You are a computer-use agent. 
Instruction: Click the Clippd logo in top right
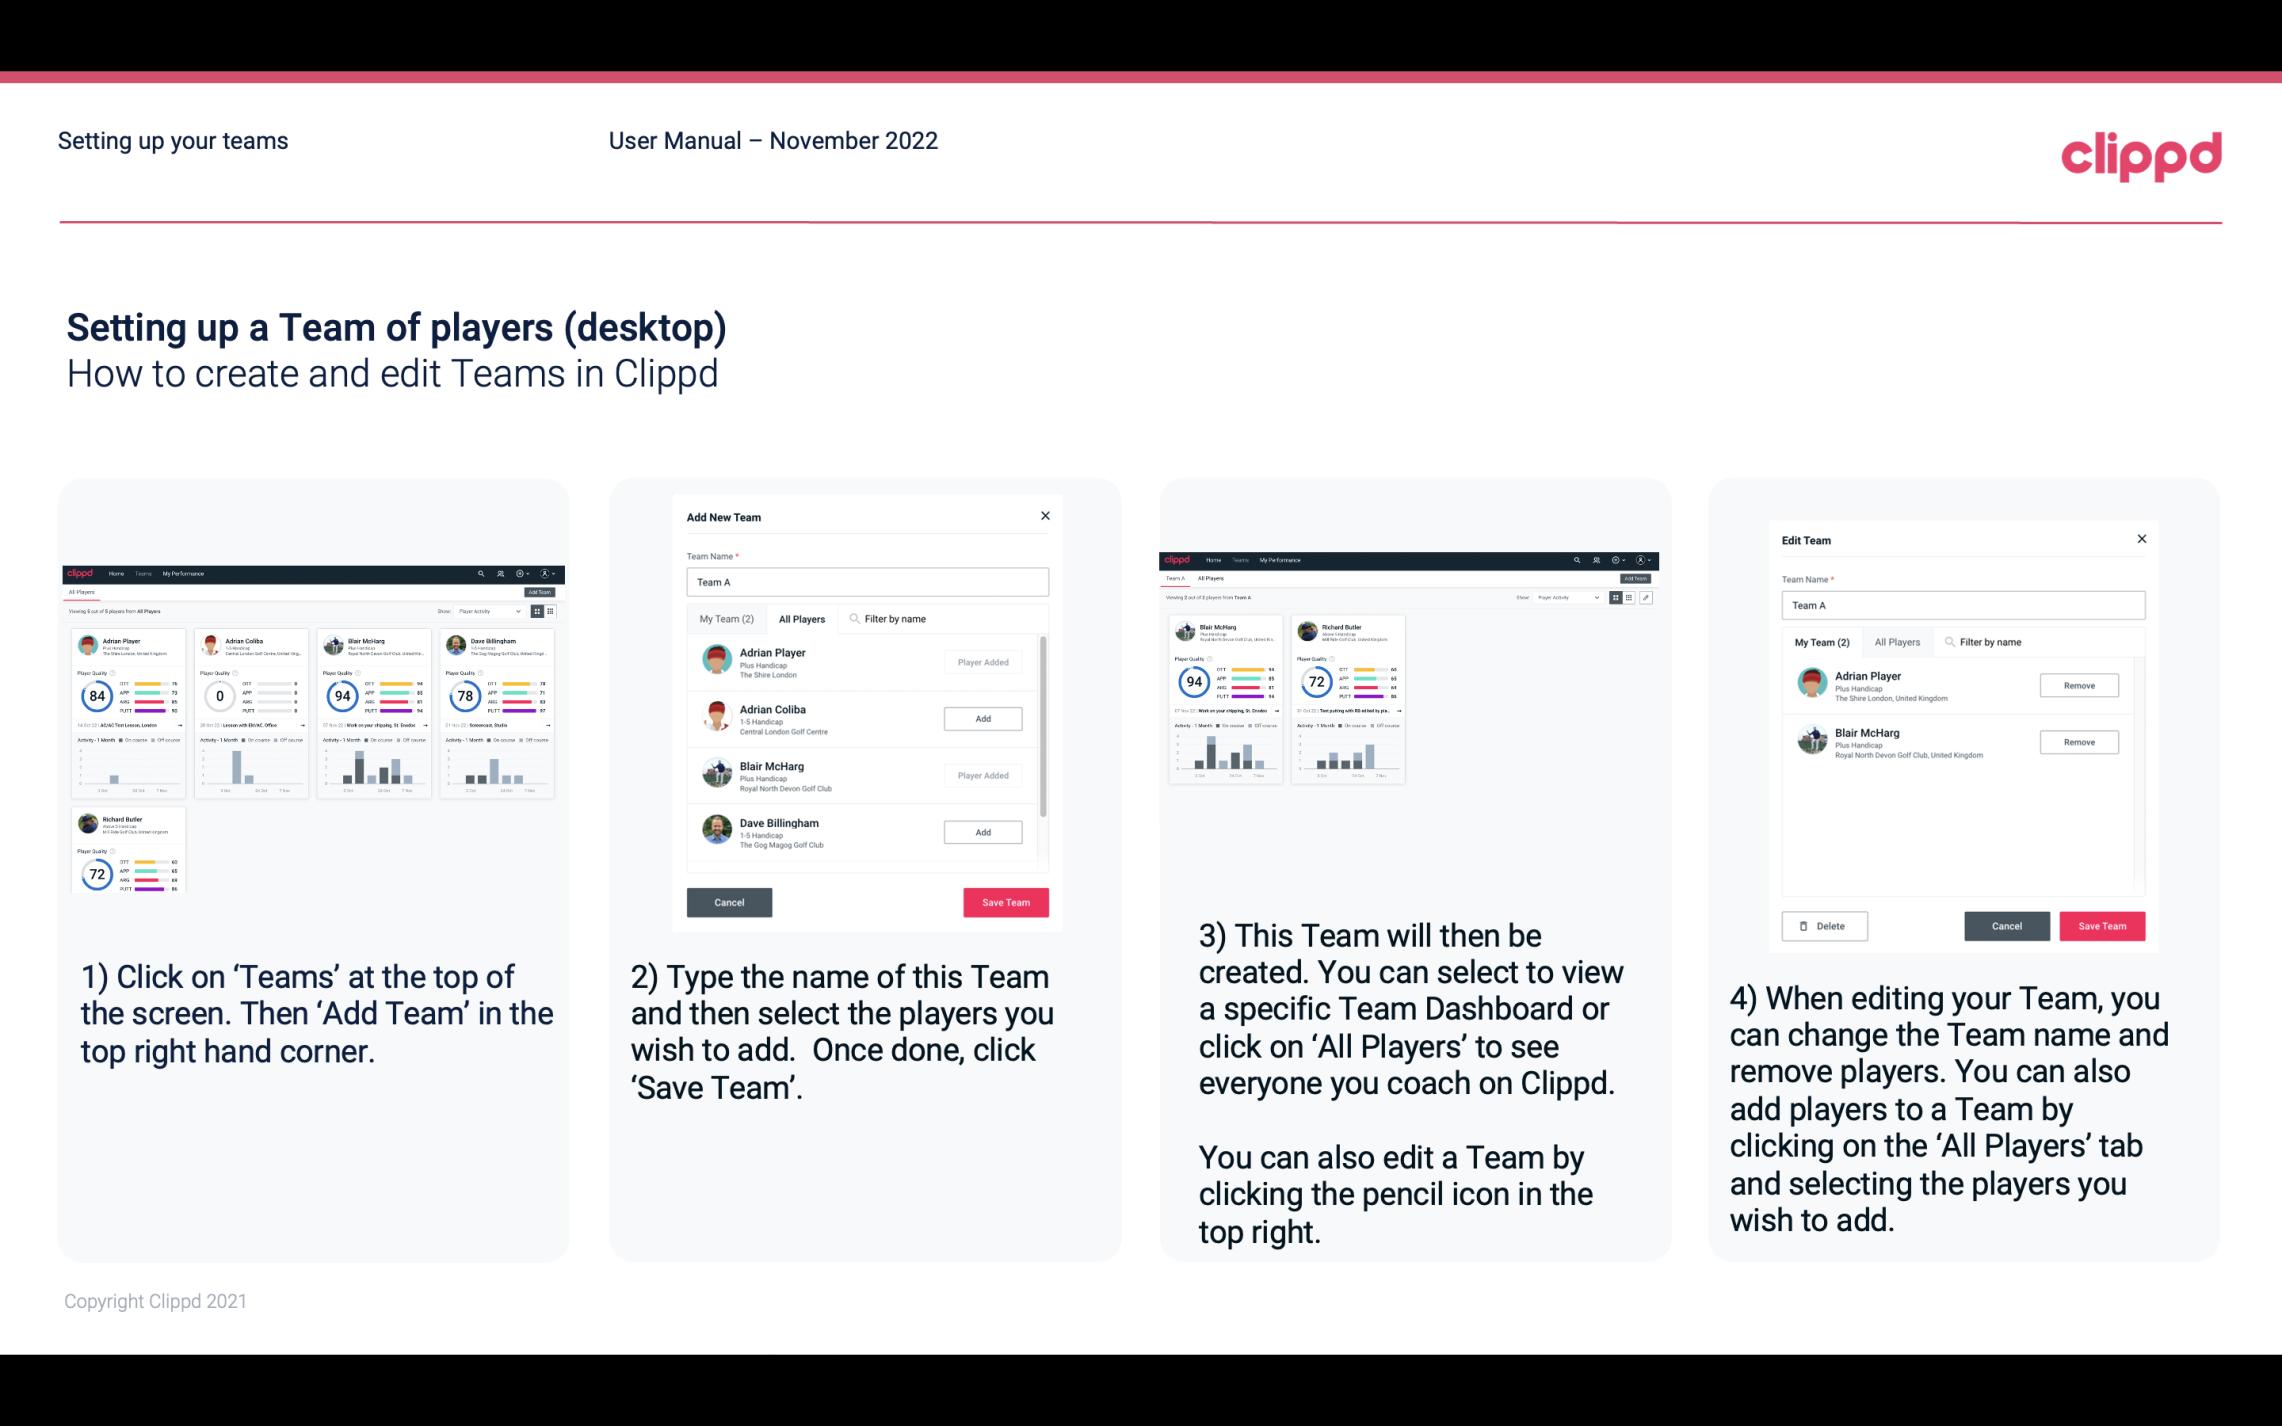tap(2141, 154)
